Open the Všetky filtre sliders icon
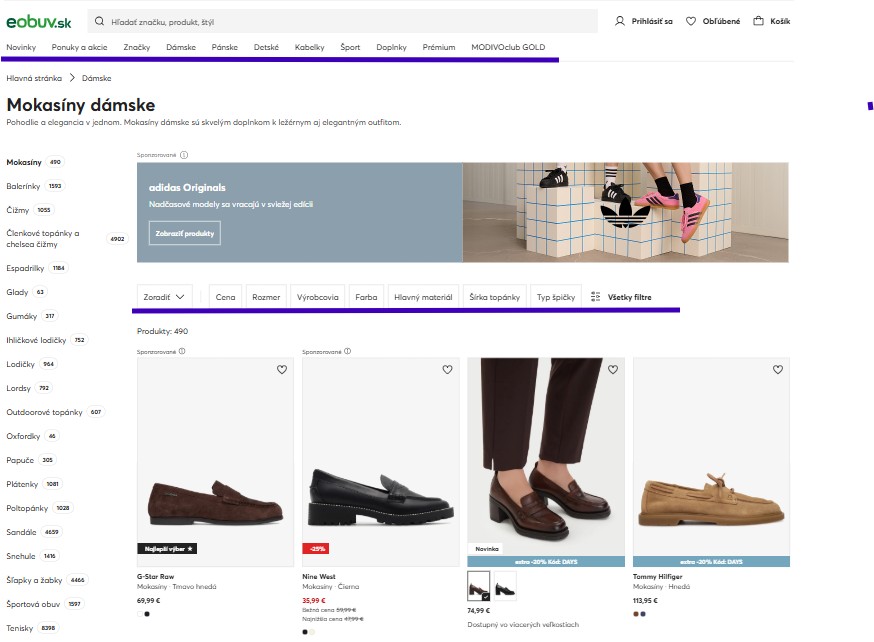 point(595,296)
